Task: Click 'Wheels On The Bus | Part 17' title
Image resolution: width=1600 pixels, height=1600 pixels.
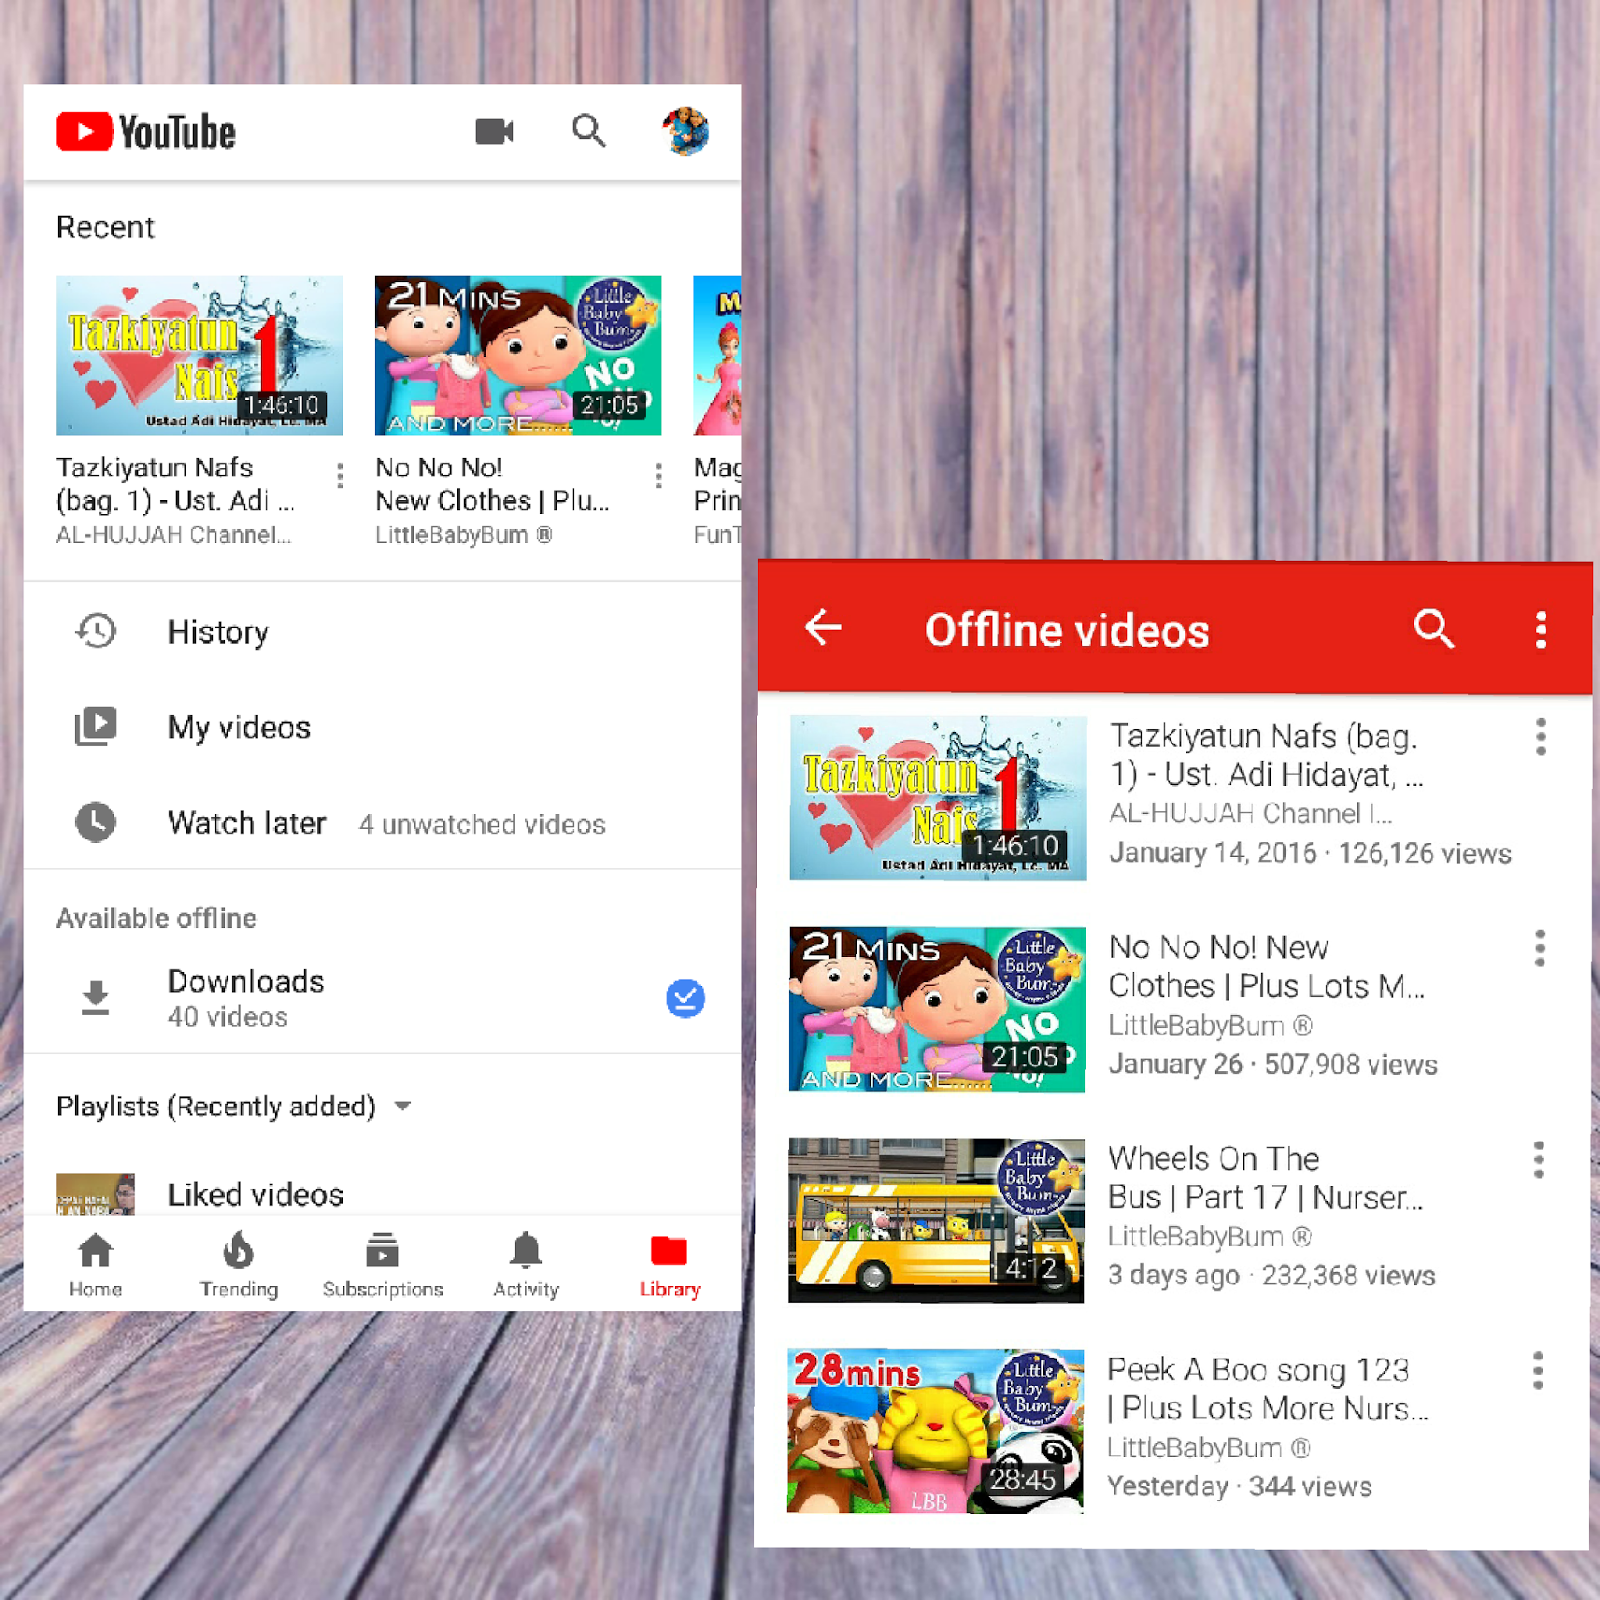Action: click(x=1265, y=1177)
